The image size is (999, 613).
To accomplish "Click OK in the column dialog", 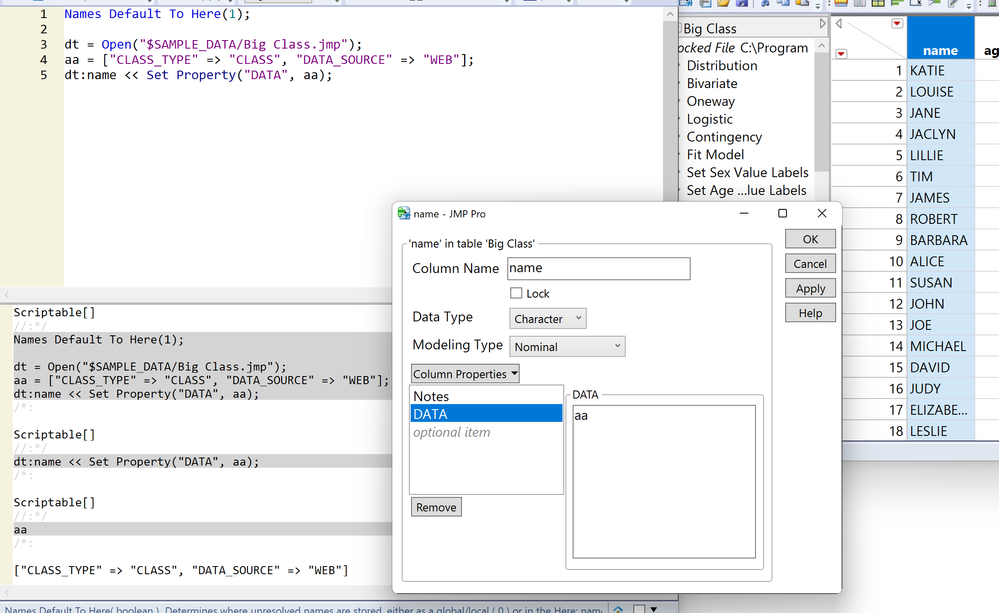I will click(x=810, y=239).
